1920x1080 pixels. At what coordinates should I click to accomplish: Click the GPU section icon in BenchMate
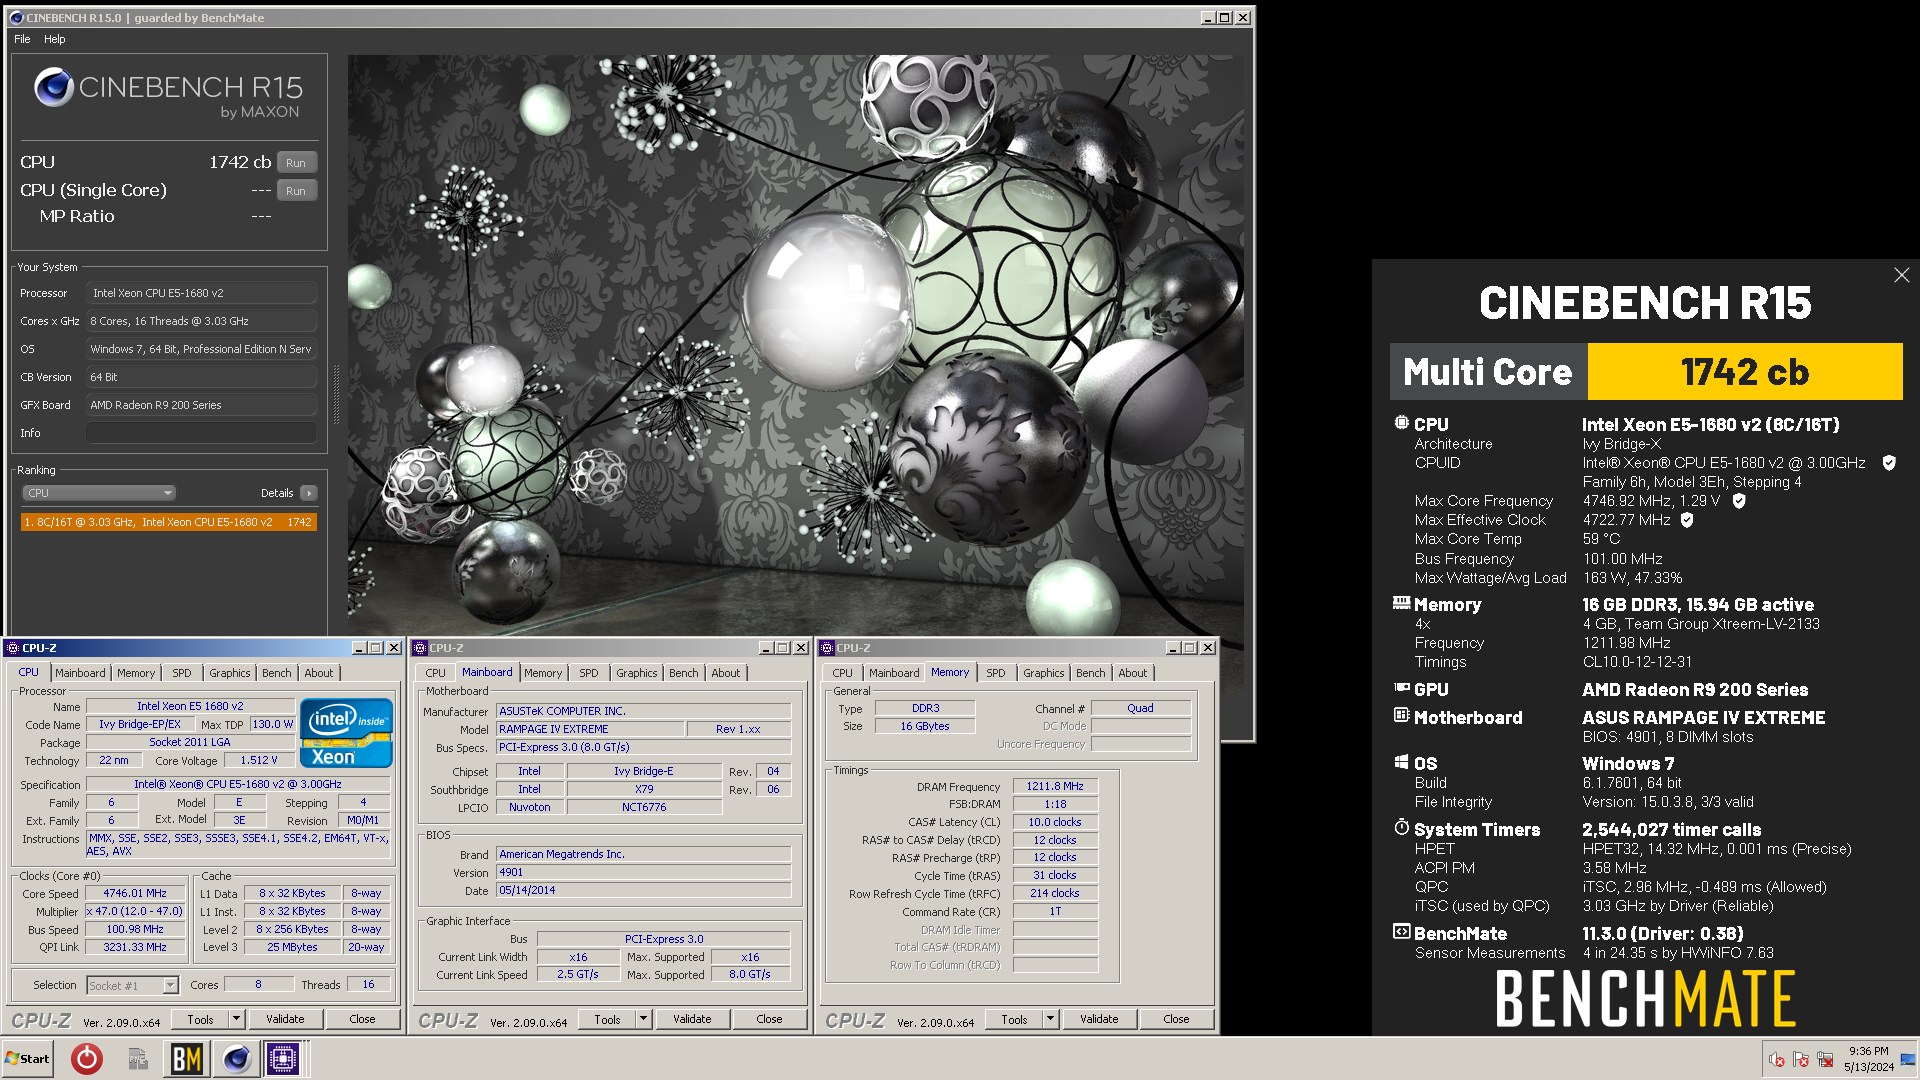click(x=1401, y=688)
